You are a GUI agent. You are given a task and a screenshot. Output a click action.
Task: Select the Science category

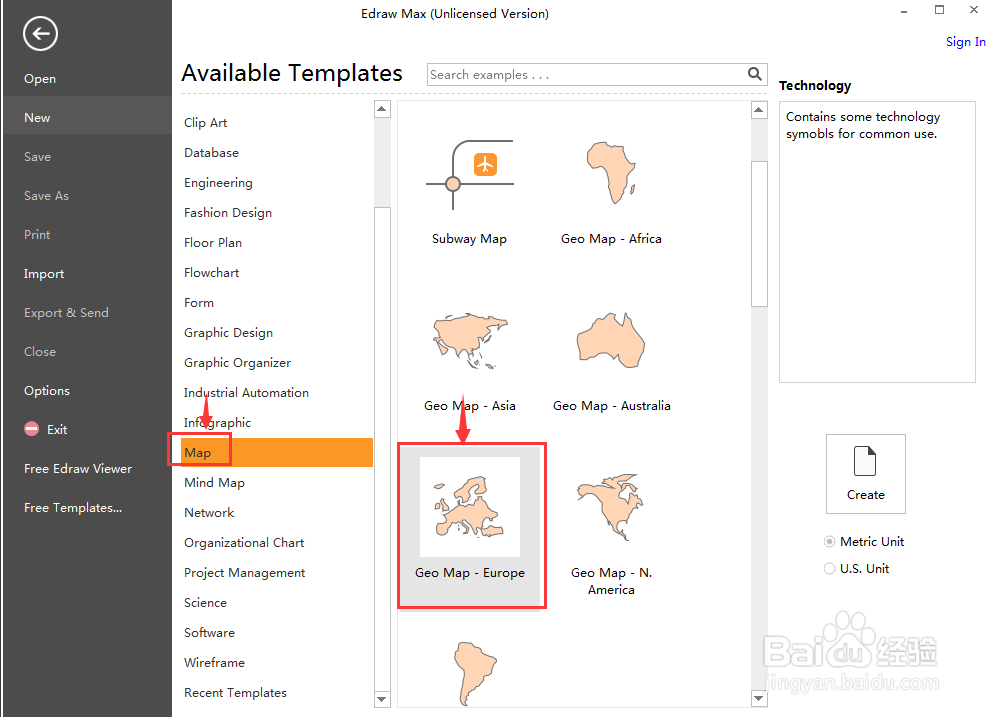pos(205,602)
